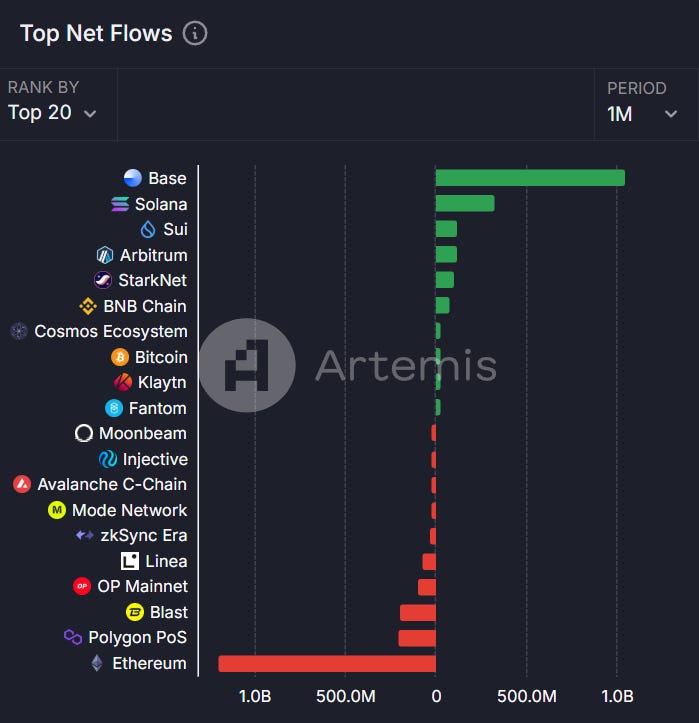
Task: Click the OP Mainnet logo icon
Action: pyautogui.click(x=82, y=587)
